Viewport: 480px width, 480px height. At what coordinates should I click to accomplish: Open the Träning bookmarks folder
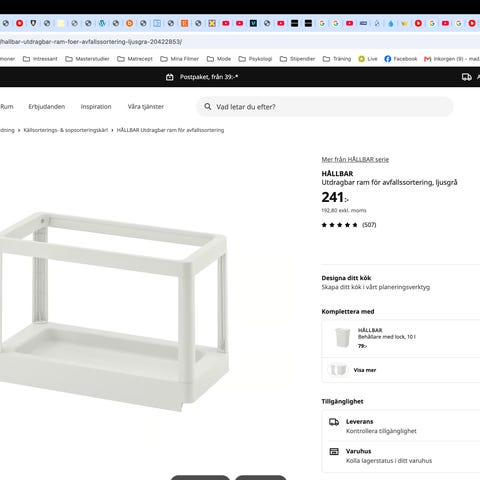[337, 59]
